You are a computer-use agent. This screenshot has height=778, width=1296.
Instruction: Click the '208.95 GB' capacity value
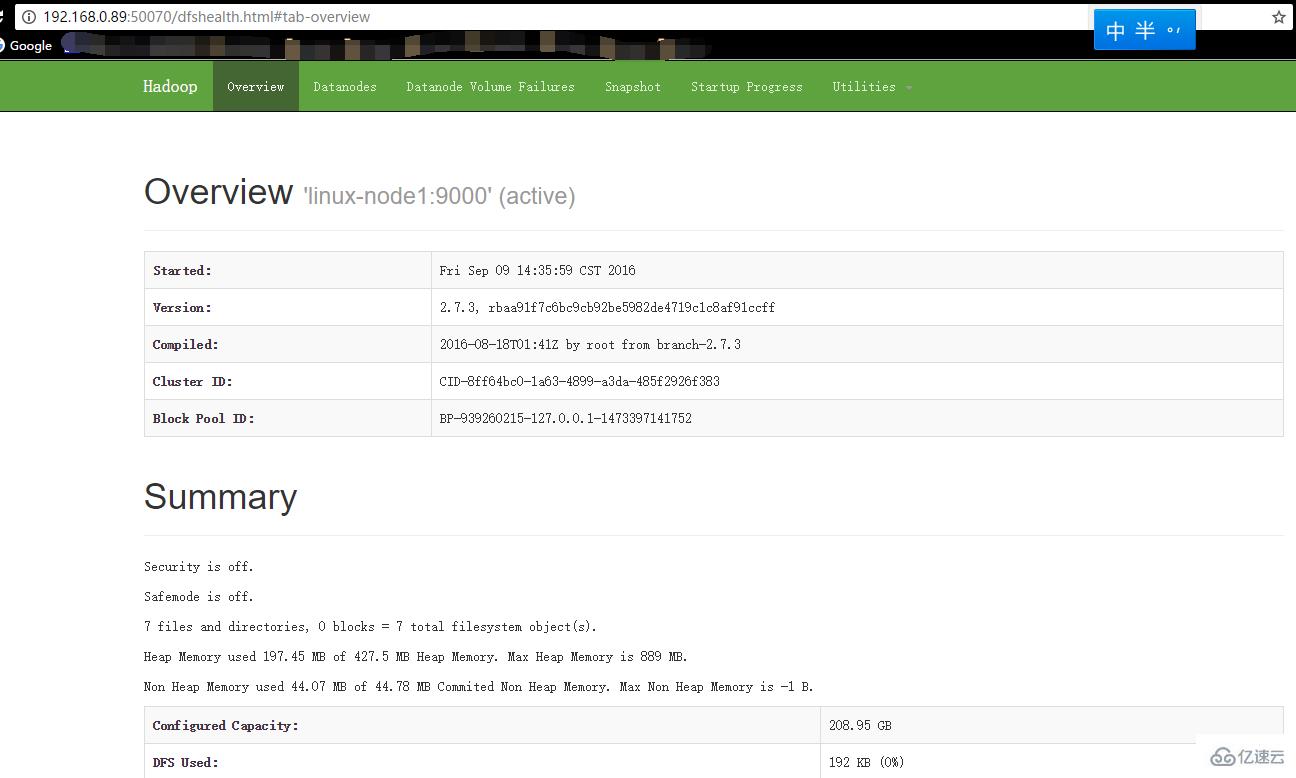860,725
